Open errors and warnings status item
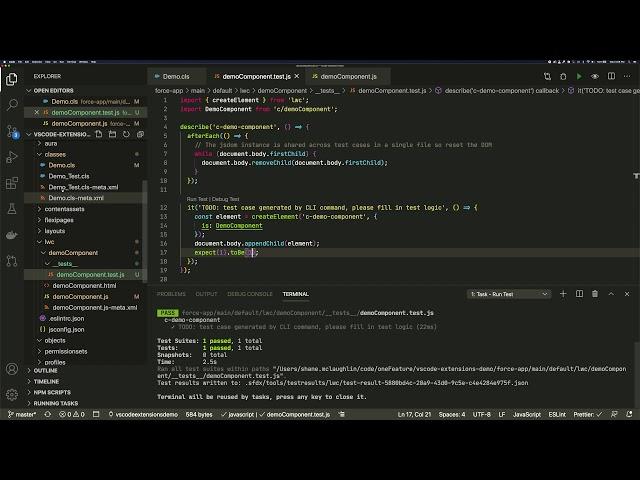The height and width of the screenshot is (480, 640). click(x=72, y=414)
